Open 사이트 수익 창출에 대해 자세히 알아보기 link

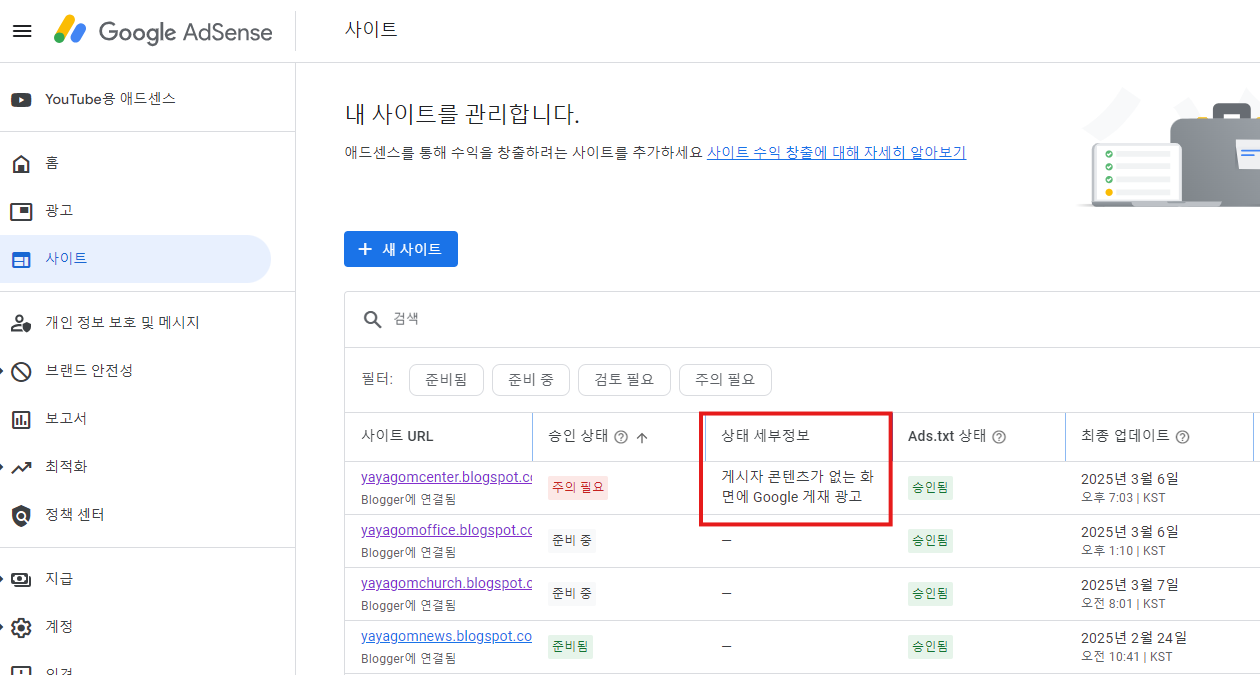click(x=836, y=153)
